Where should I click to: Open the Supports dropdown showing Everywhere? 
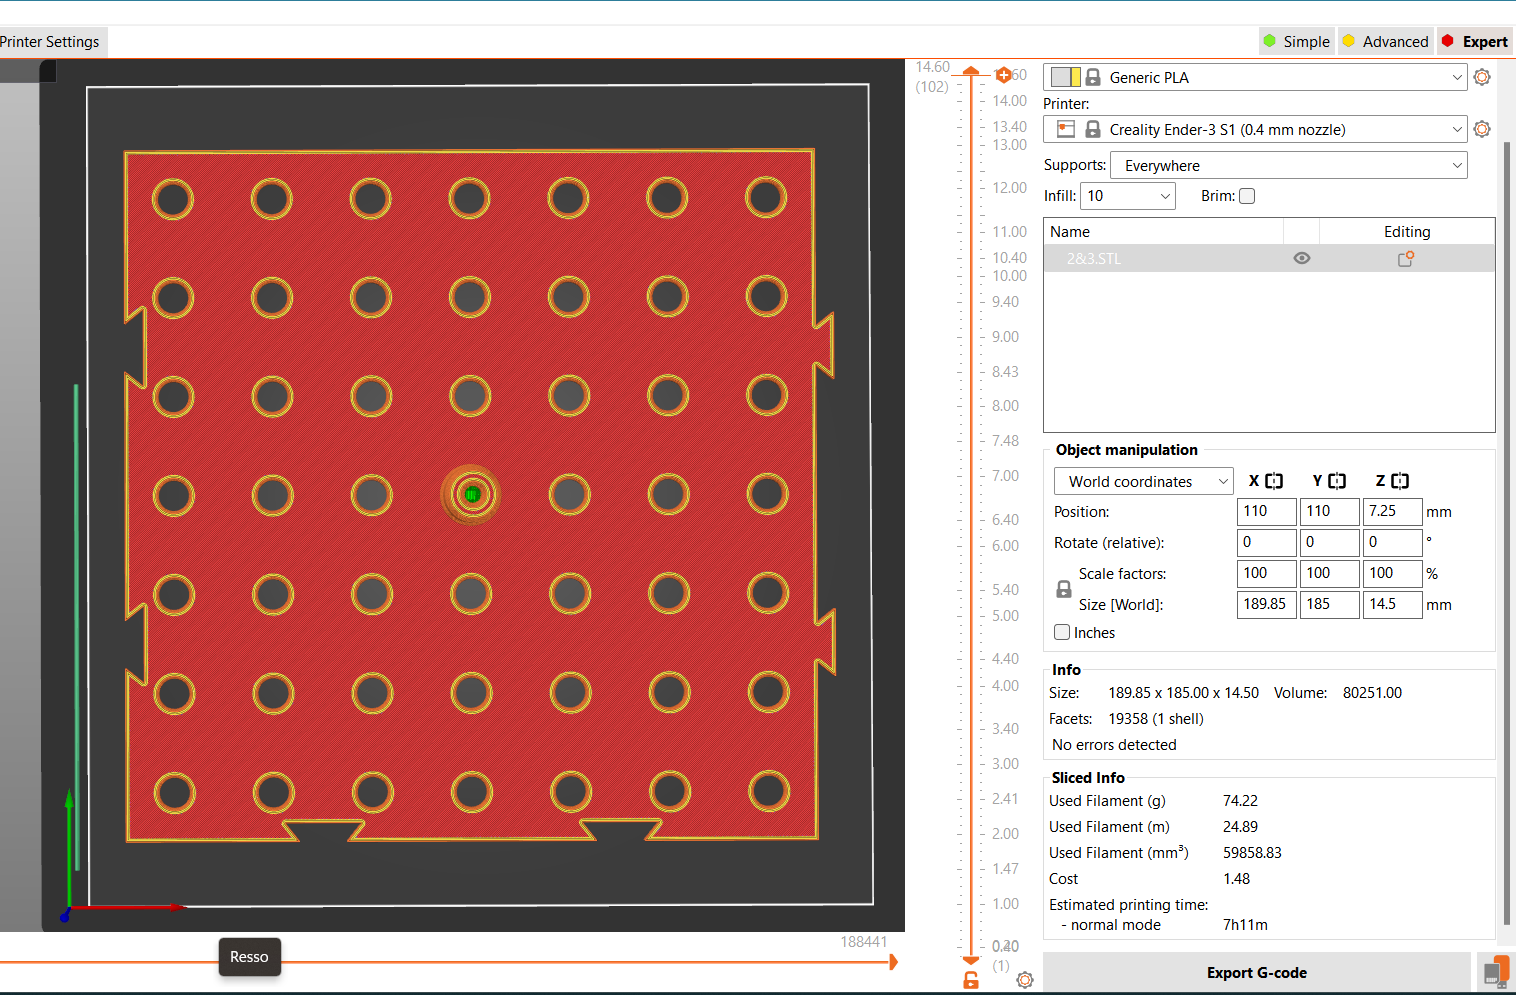[1288, 165]
